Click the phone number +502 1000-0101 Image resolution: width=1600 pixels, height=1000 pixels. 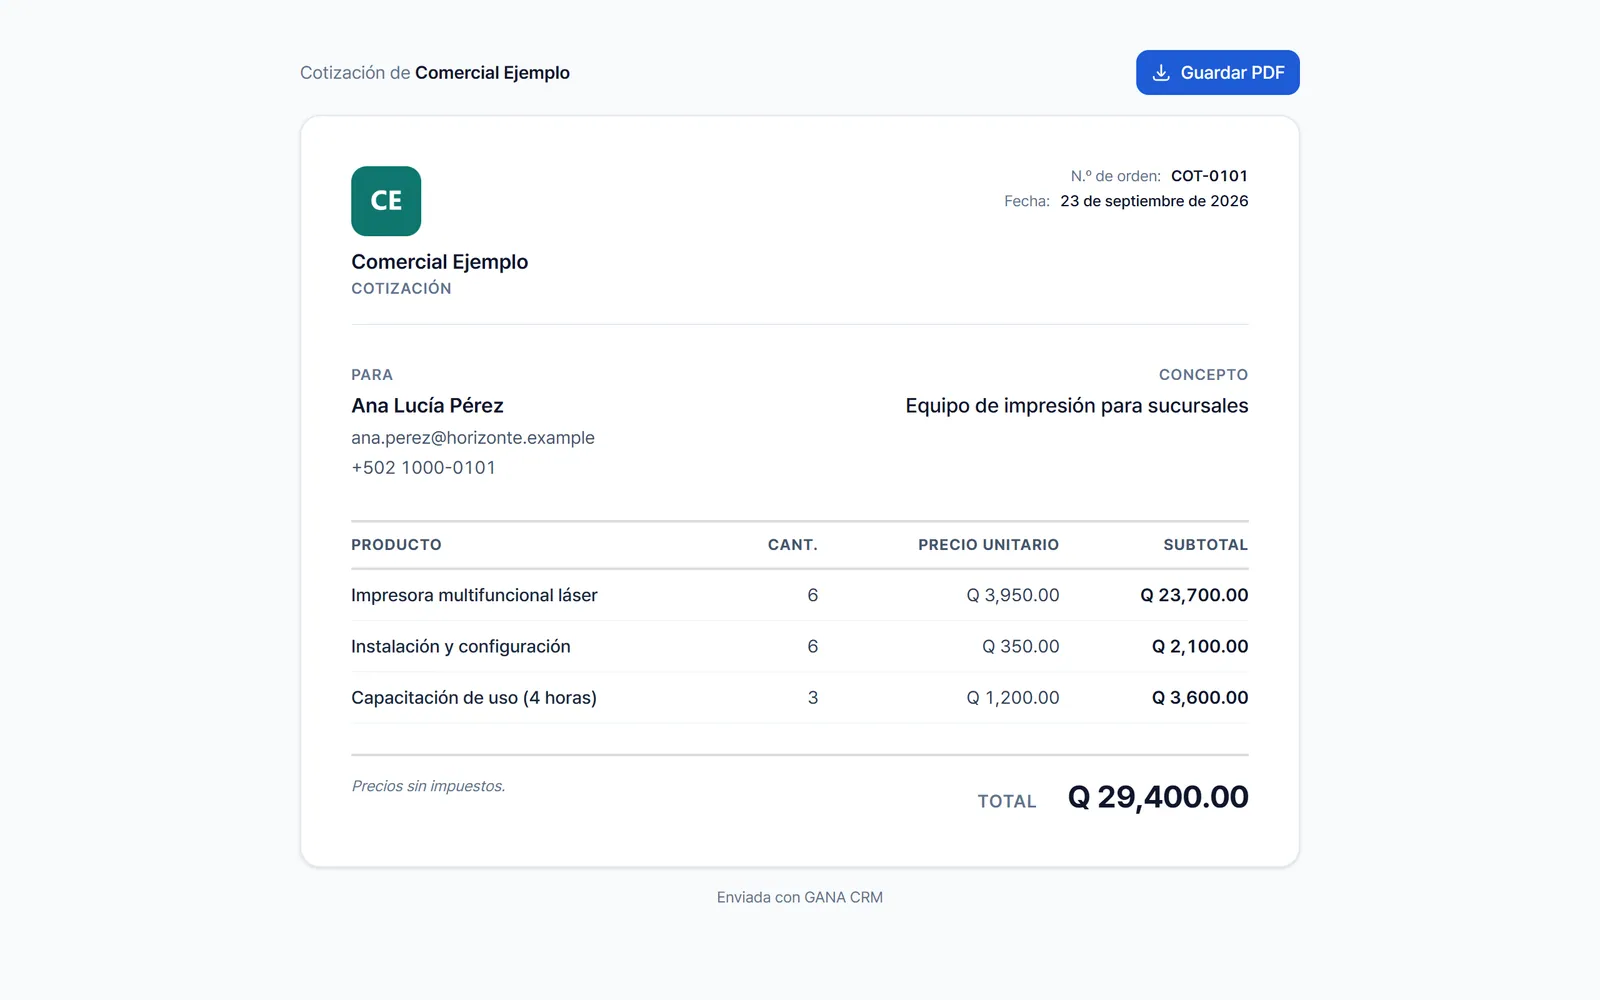point(423,468)
